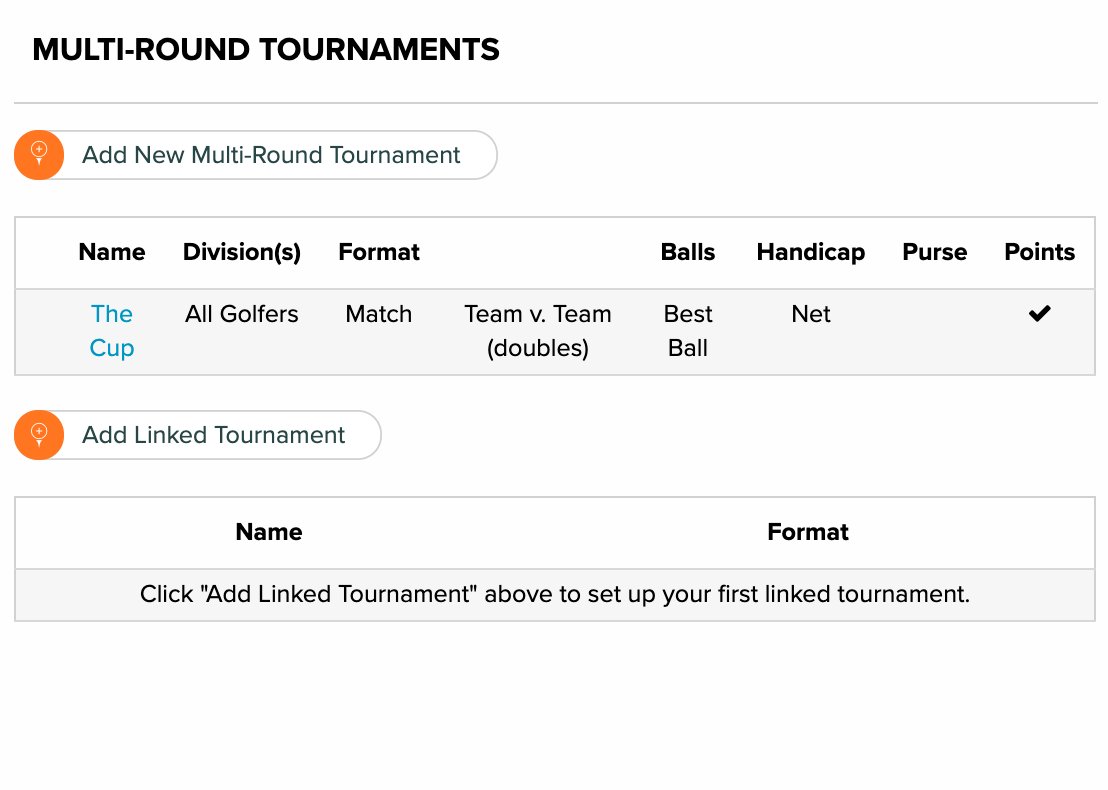
Task: Click the Handicap column header
Action: (x=811, y=252)
